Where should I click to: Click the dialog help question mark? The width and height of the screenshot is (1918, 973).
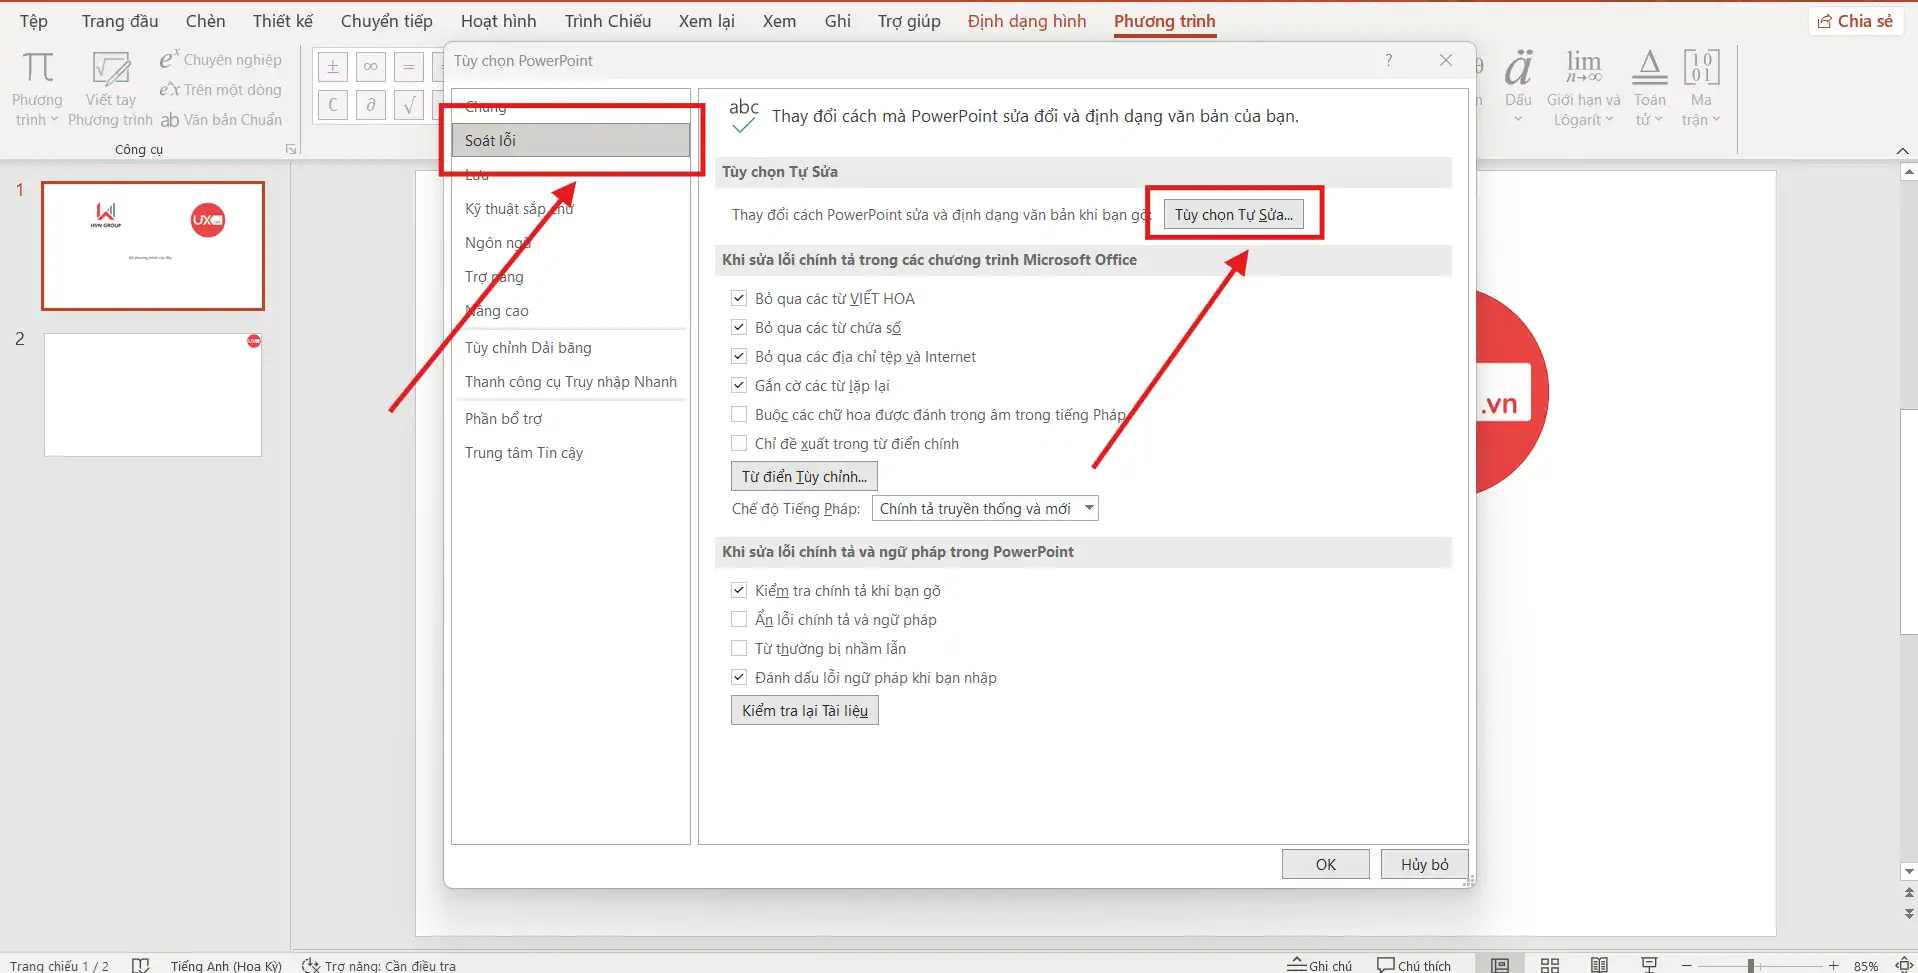click(1388, 61)
